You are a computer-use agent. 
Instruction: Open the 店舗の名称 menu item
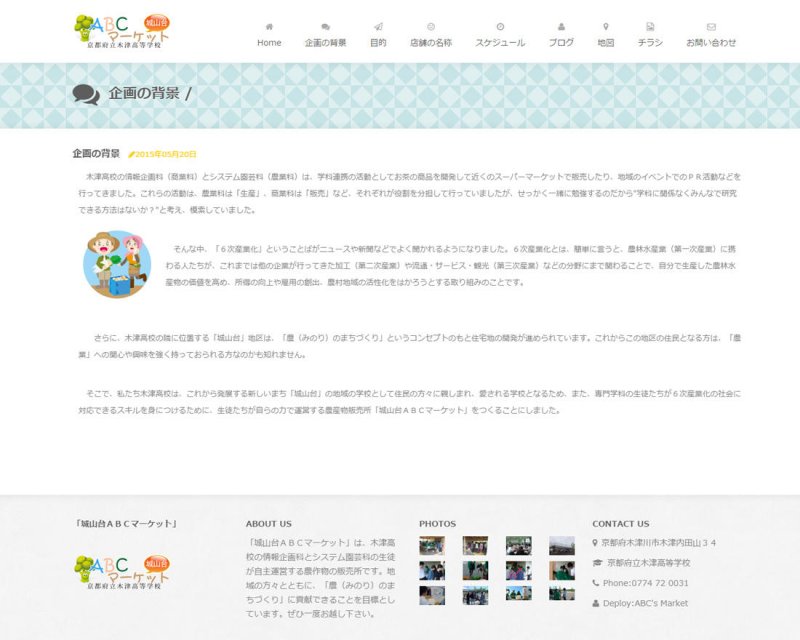431,43
